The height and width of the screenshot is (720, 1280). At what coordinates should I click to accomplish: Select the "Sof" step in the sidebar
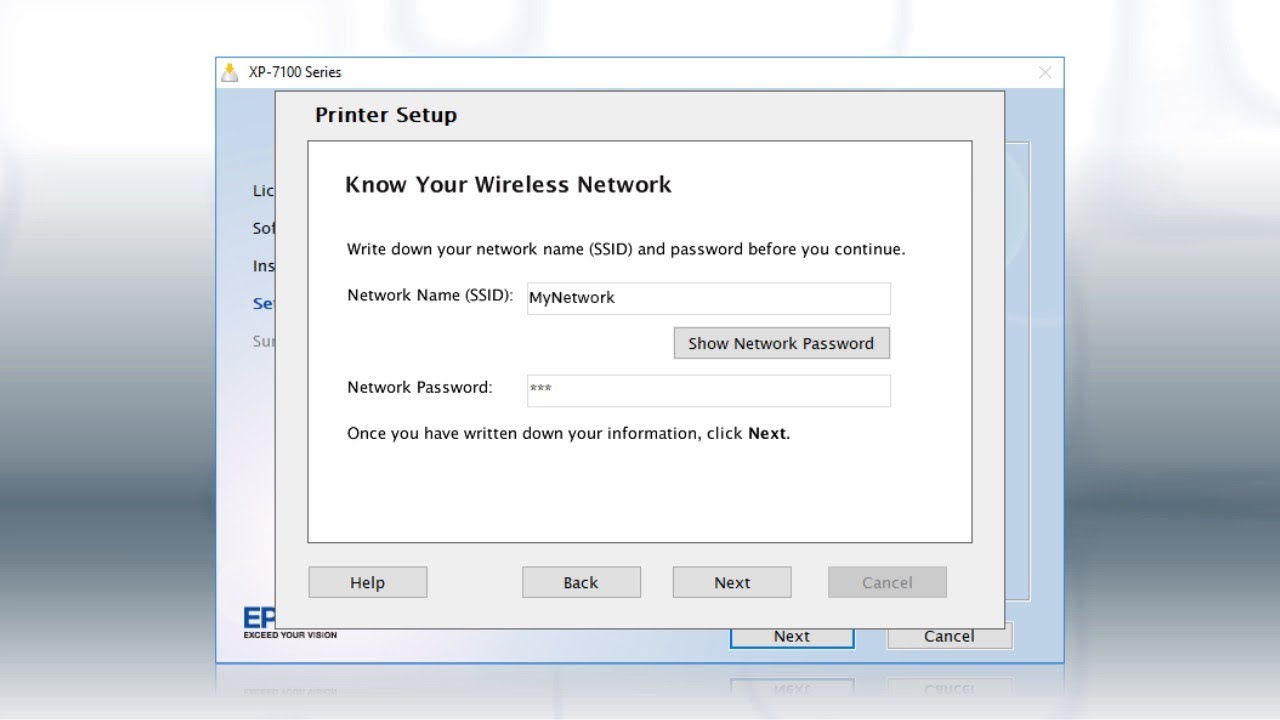263,228
